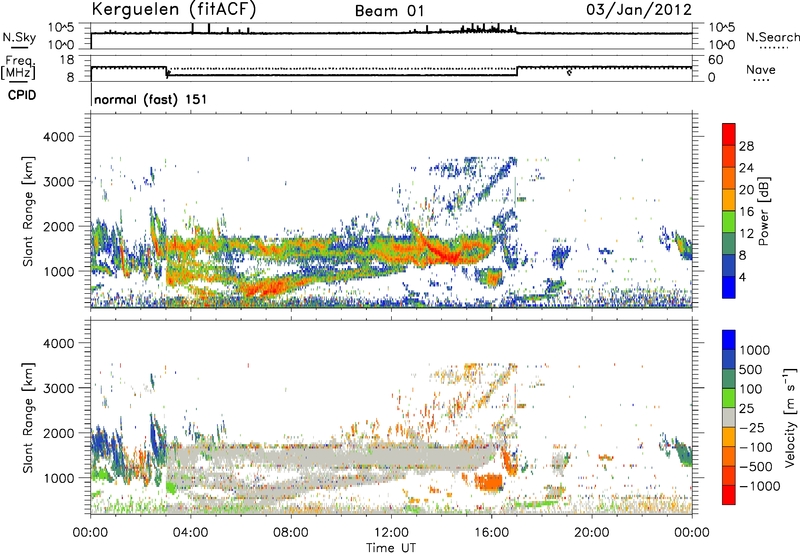The width and height of the screenshot is (800, 554).
Task: Click the velocity panel 'Slant Range [km]' label
Action: [28, 417]
